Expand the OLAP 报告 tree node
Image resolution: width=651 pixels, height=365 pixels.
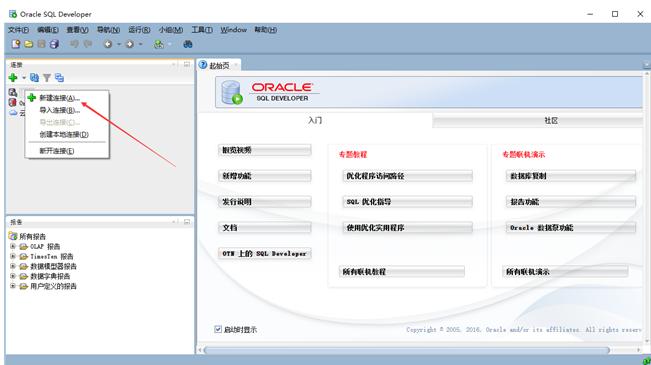point(13,246)
